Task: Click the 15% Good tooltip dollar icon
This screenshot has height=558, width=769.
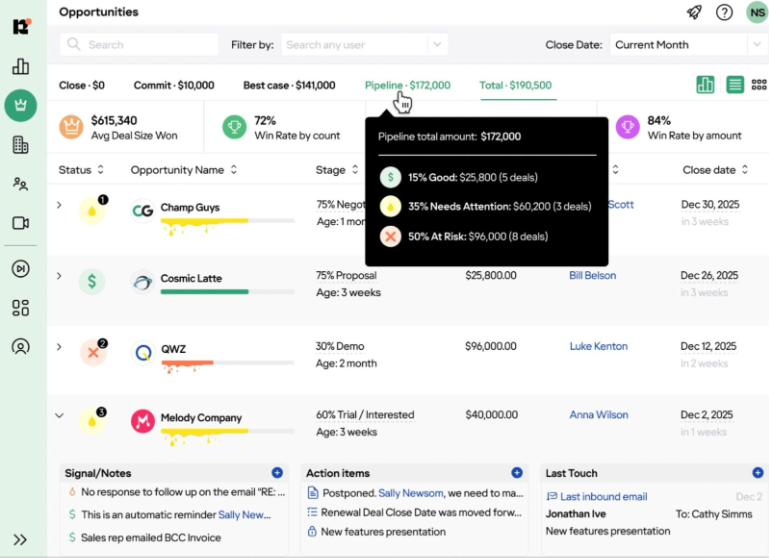Action: click(390, 177)
